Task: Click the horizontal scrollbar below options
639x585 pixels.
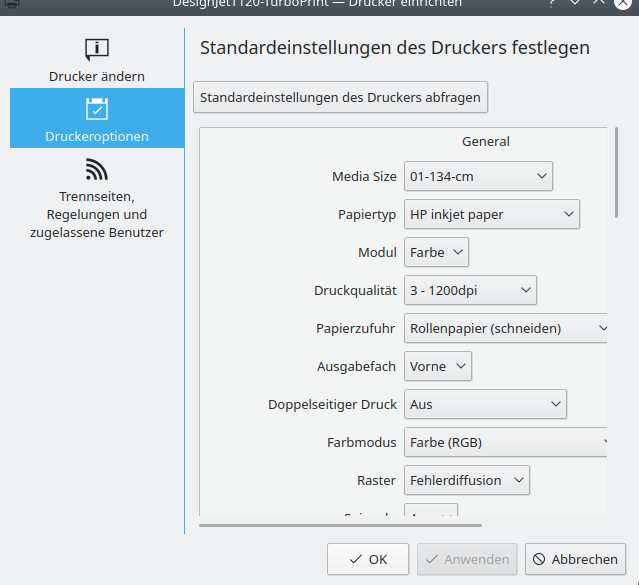Action: [x=340, y=524]
